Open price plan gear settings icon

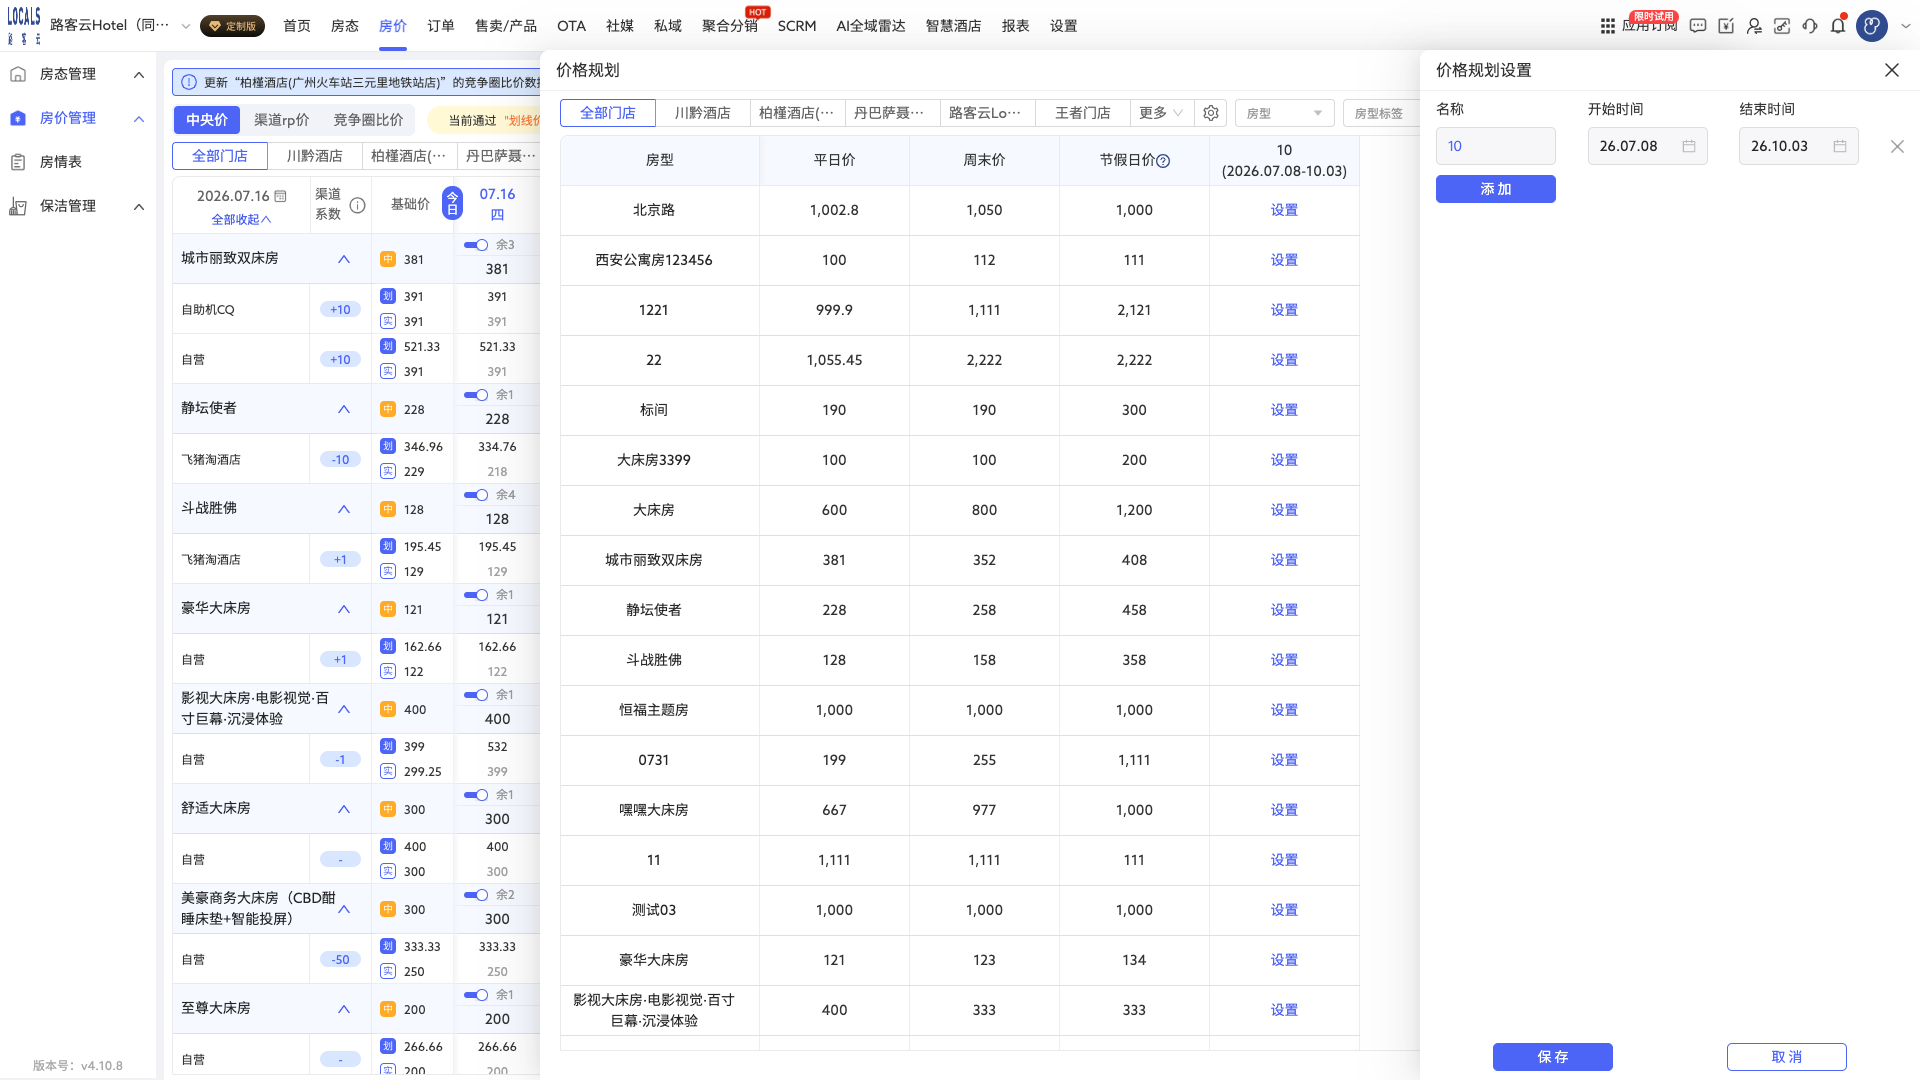(x=1211, y=113)
